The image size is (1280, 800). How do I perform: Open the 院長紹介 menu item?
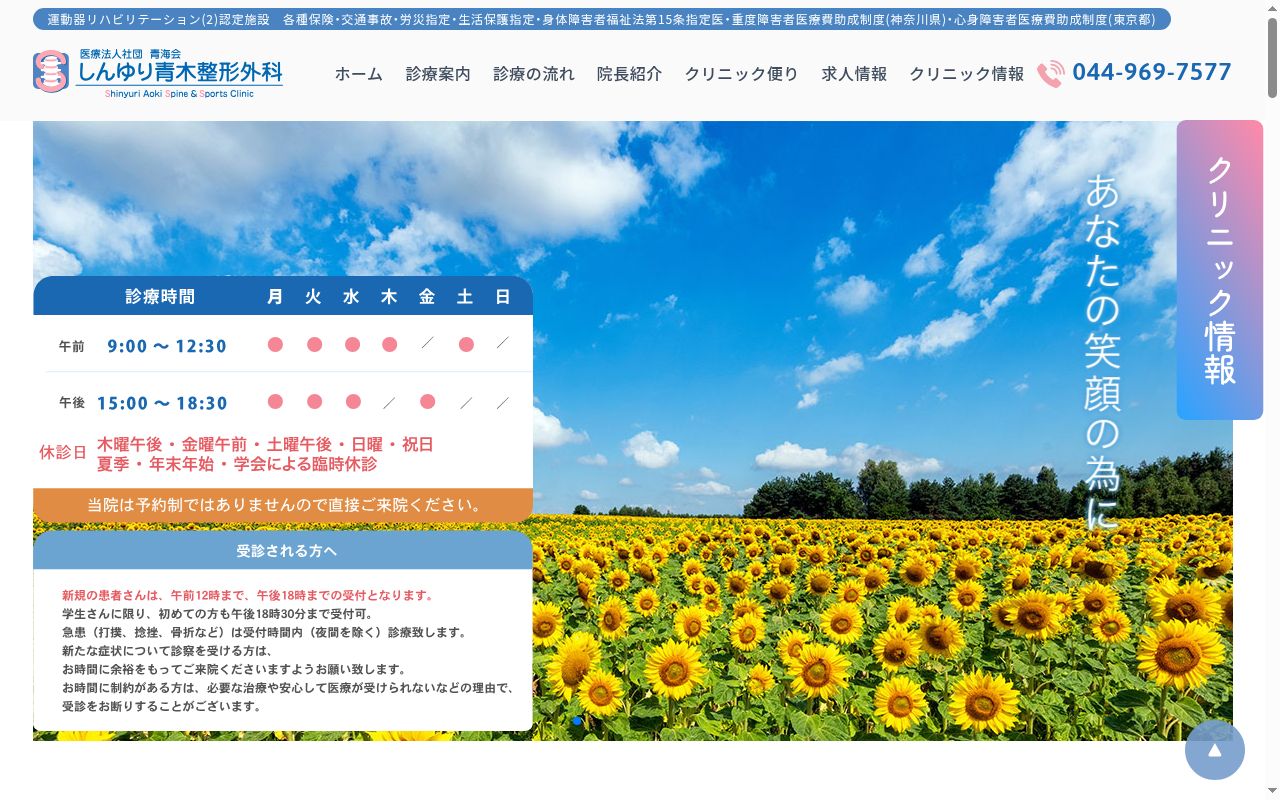point(629,74)
